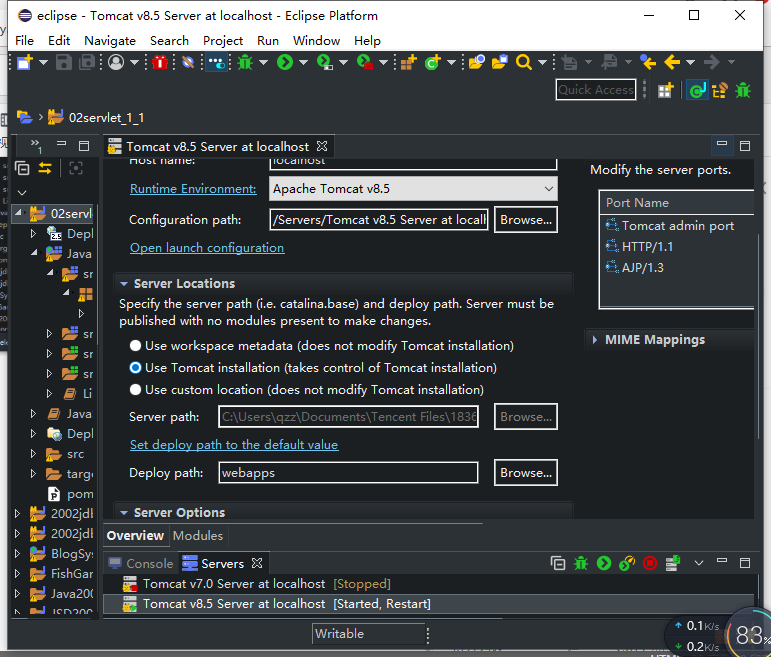Click the yellow Back arrow icon
771x657 pixels.
tap(672, 62)
